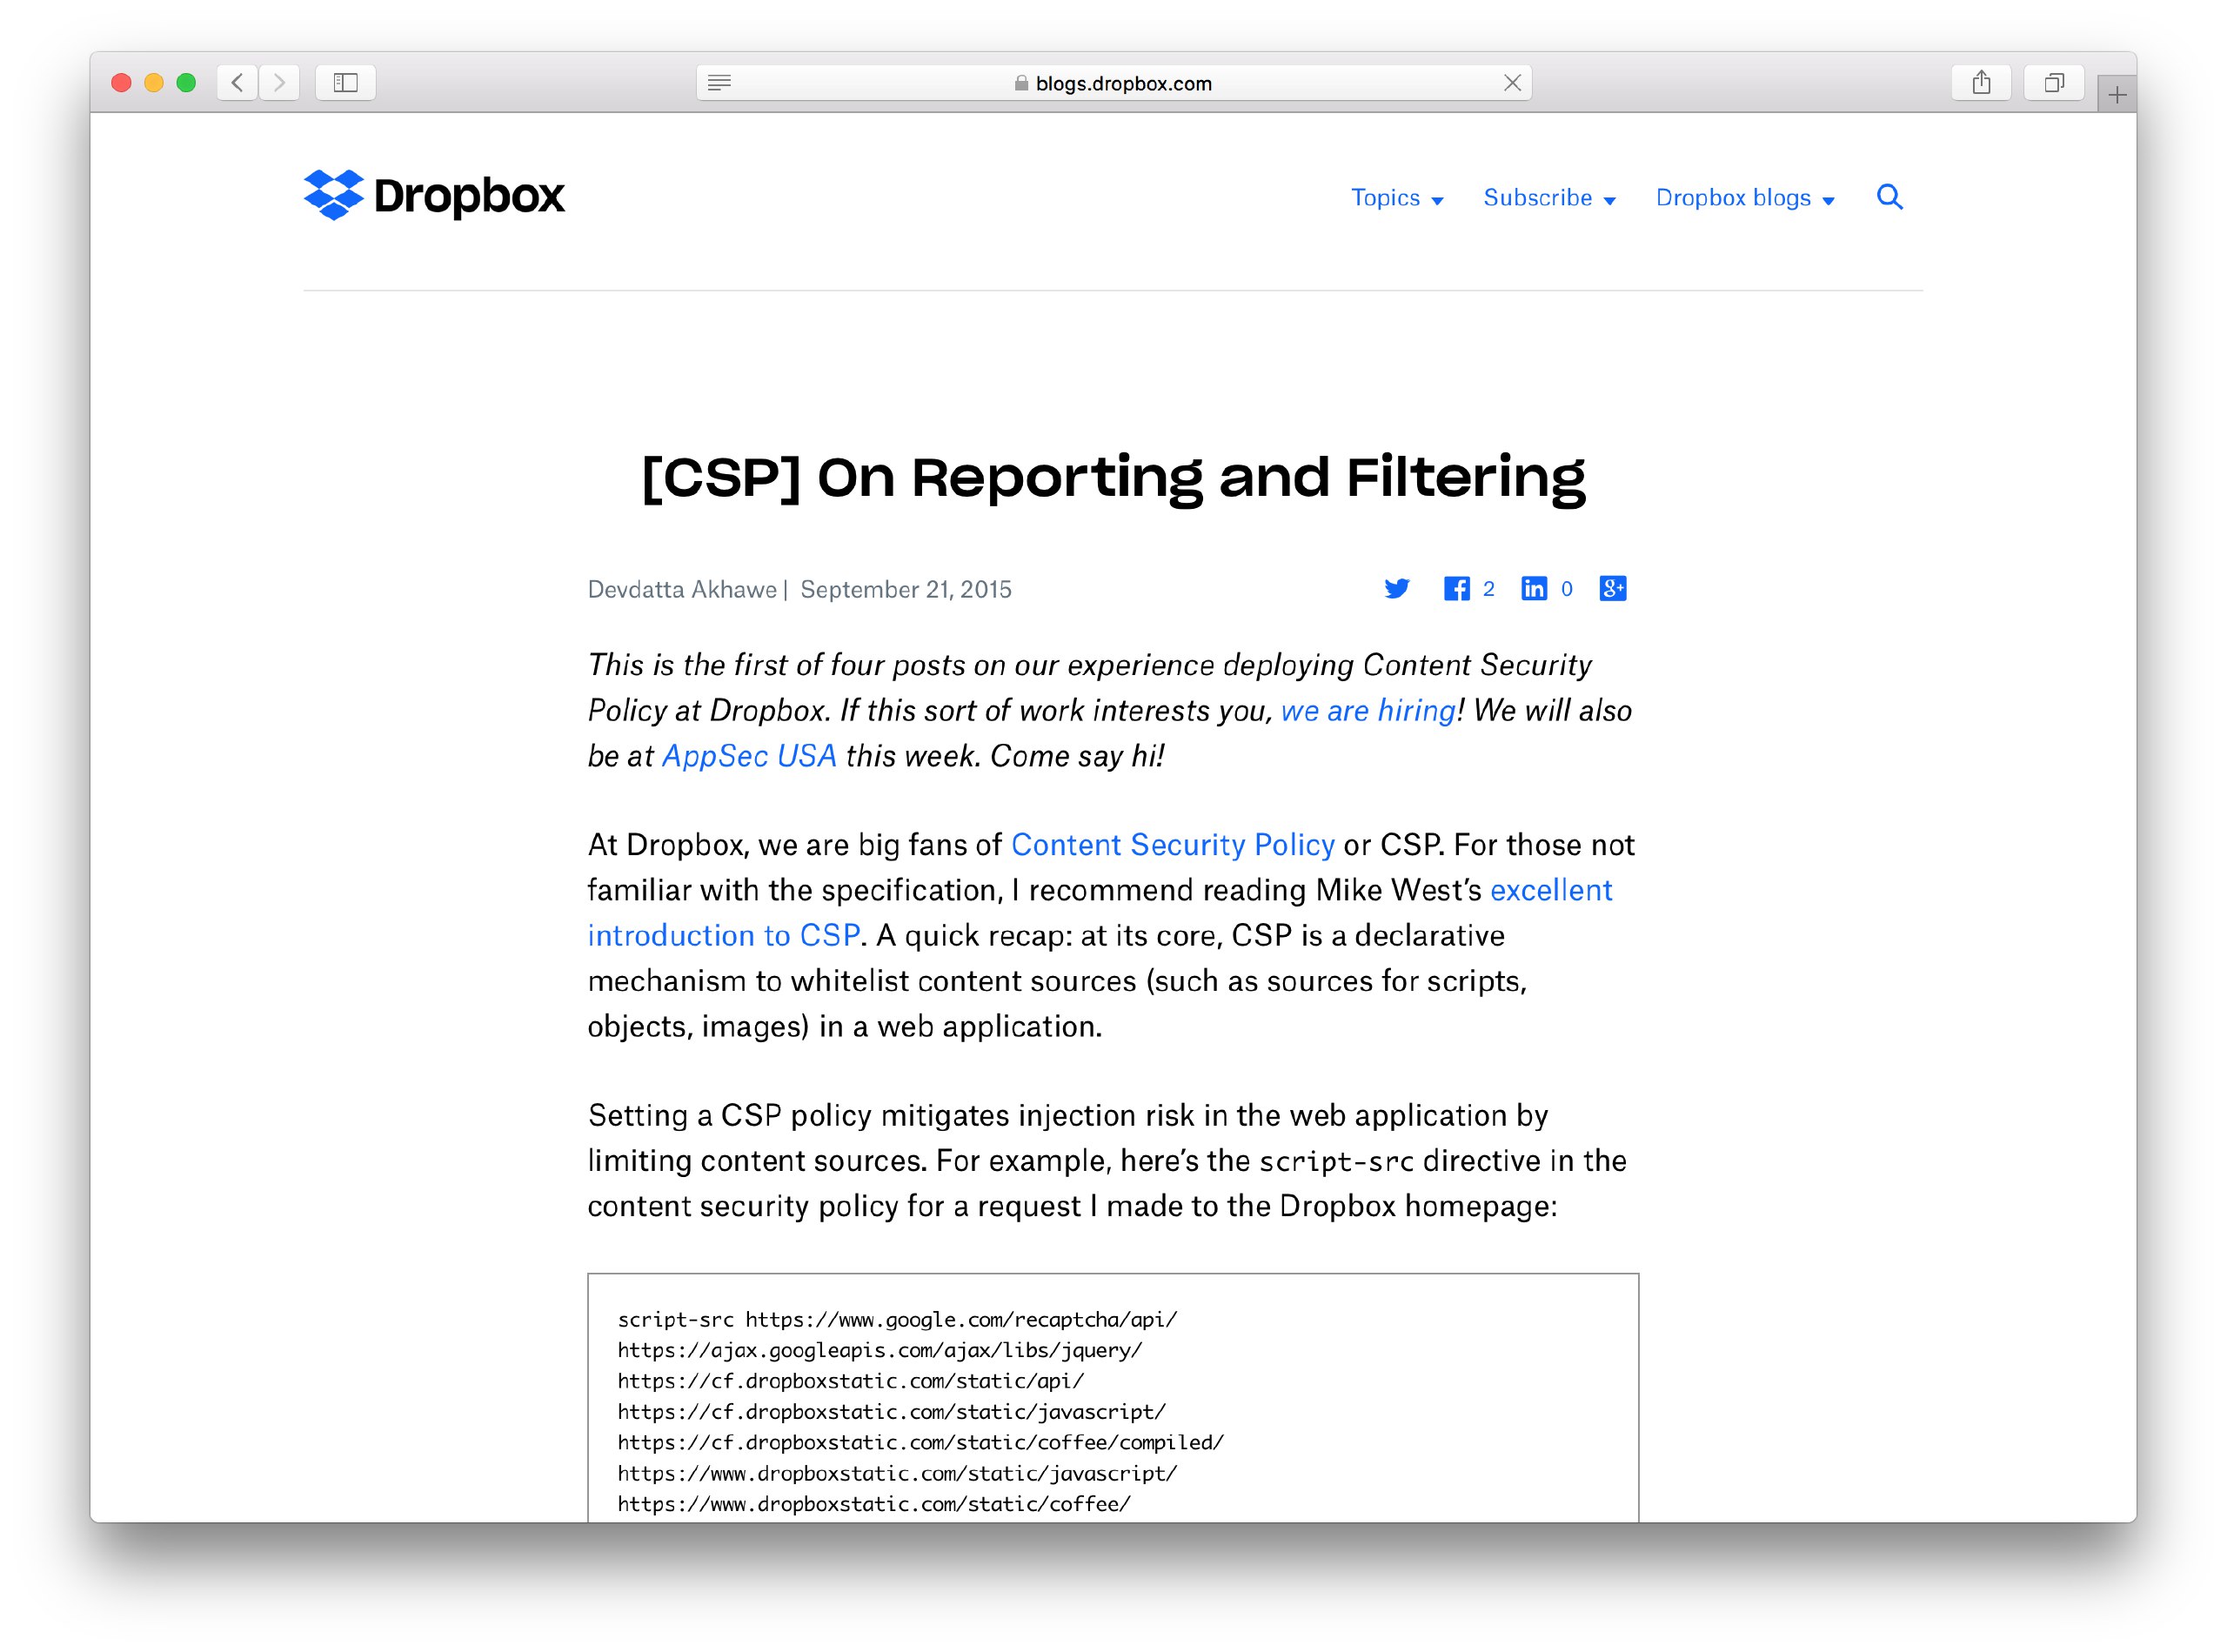The image size is (2227, 1652).
Task: Click code line https://cf.dropboxstatic.com/static/javascript/
Action: [891, 1412]
